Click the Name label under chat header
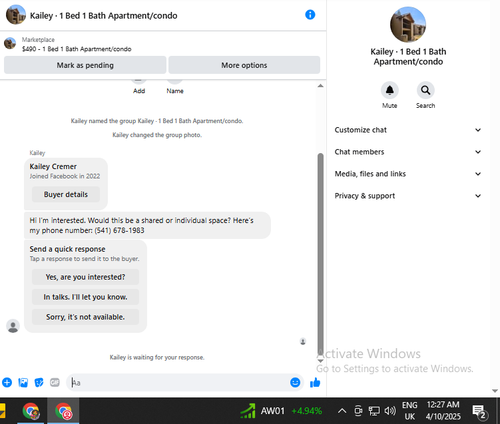This screenshot has width=500, height=424. [175, 91]
